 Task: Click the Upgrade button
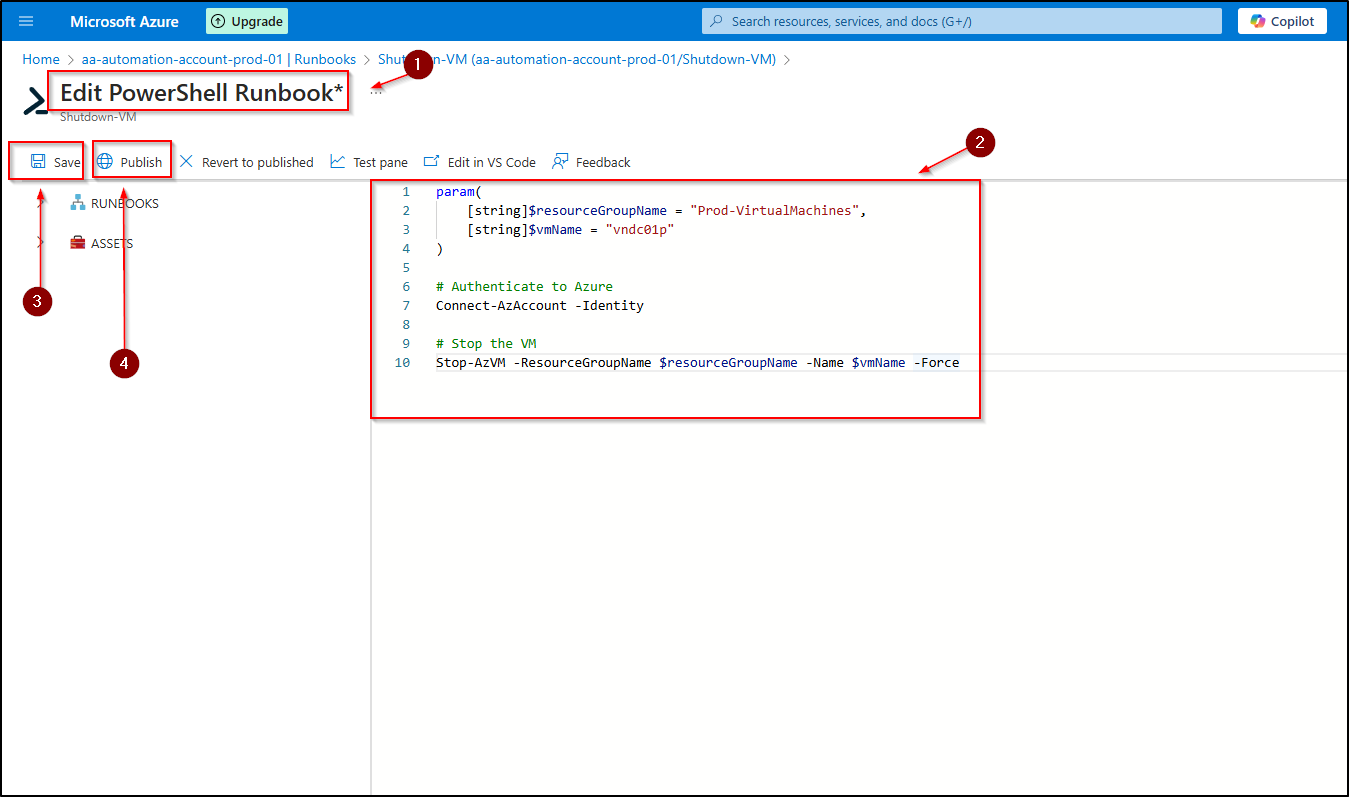pos(247,21)
